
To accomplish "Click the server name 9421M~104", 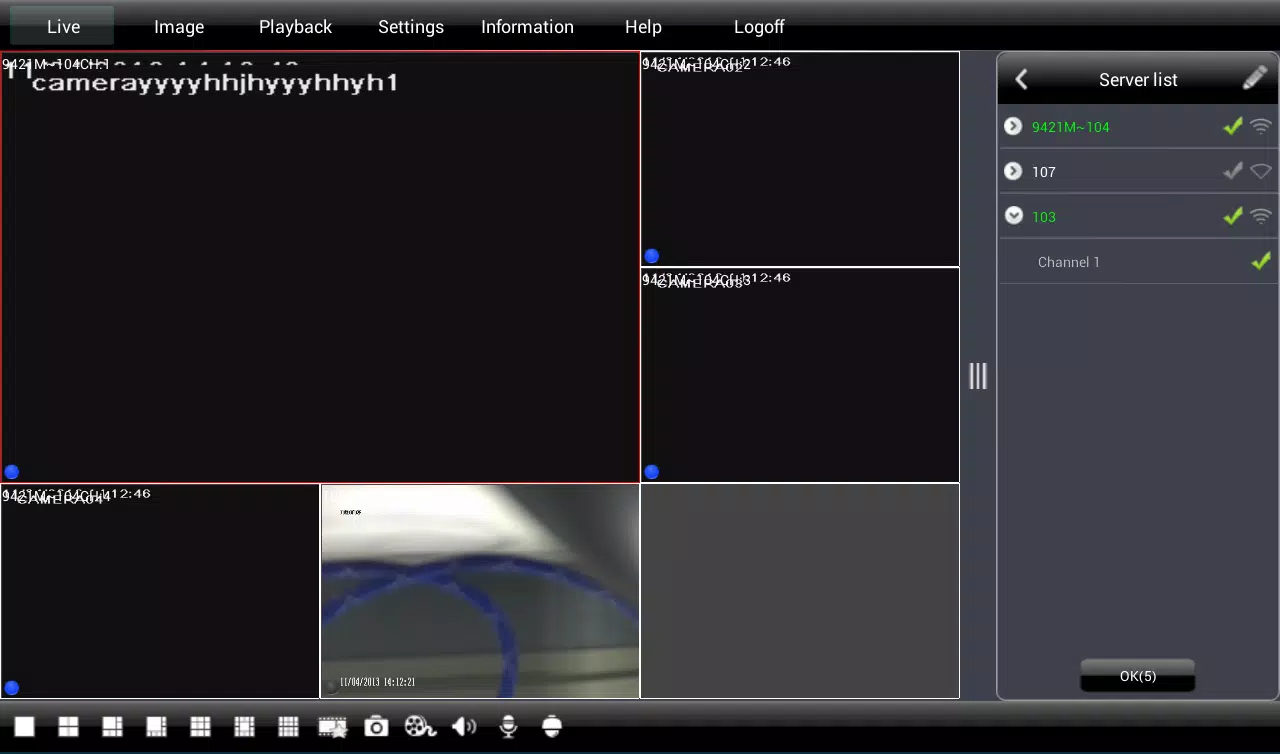I will tap(1071, 127).
